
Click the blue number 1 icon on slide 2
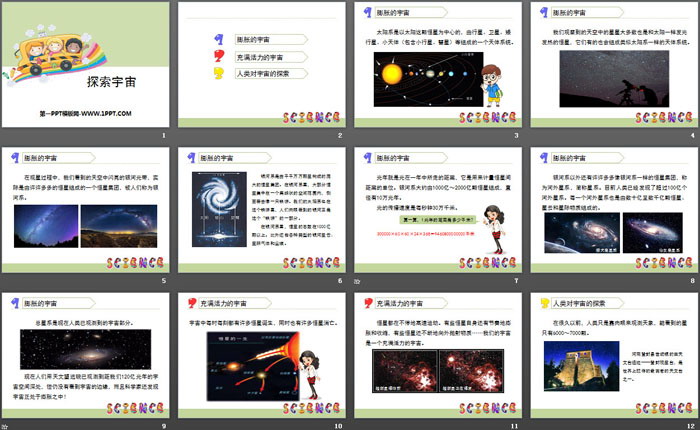pyautogui.click(x=219, y=39)
